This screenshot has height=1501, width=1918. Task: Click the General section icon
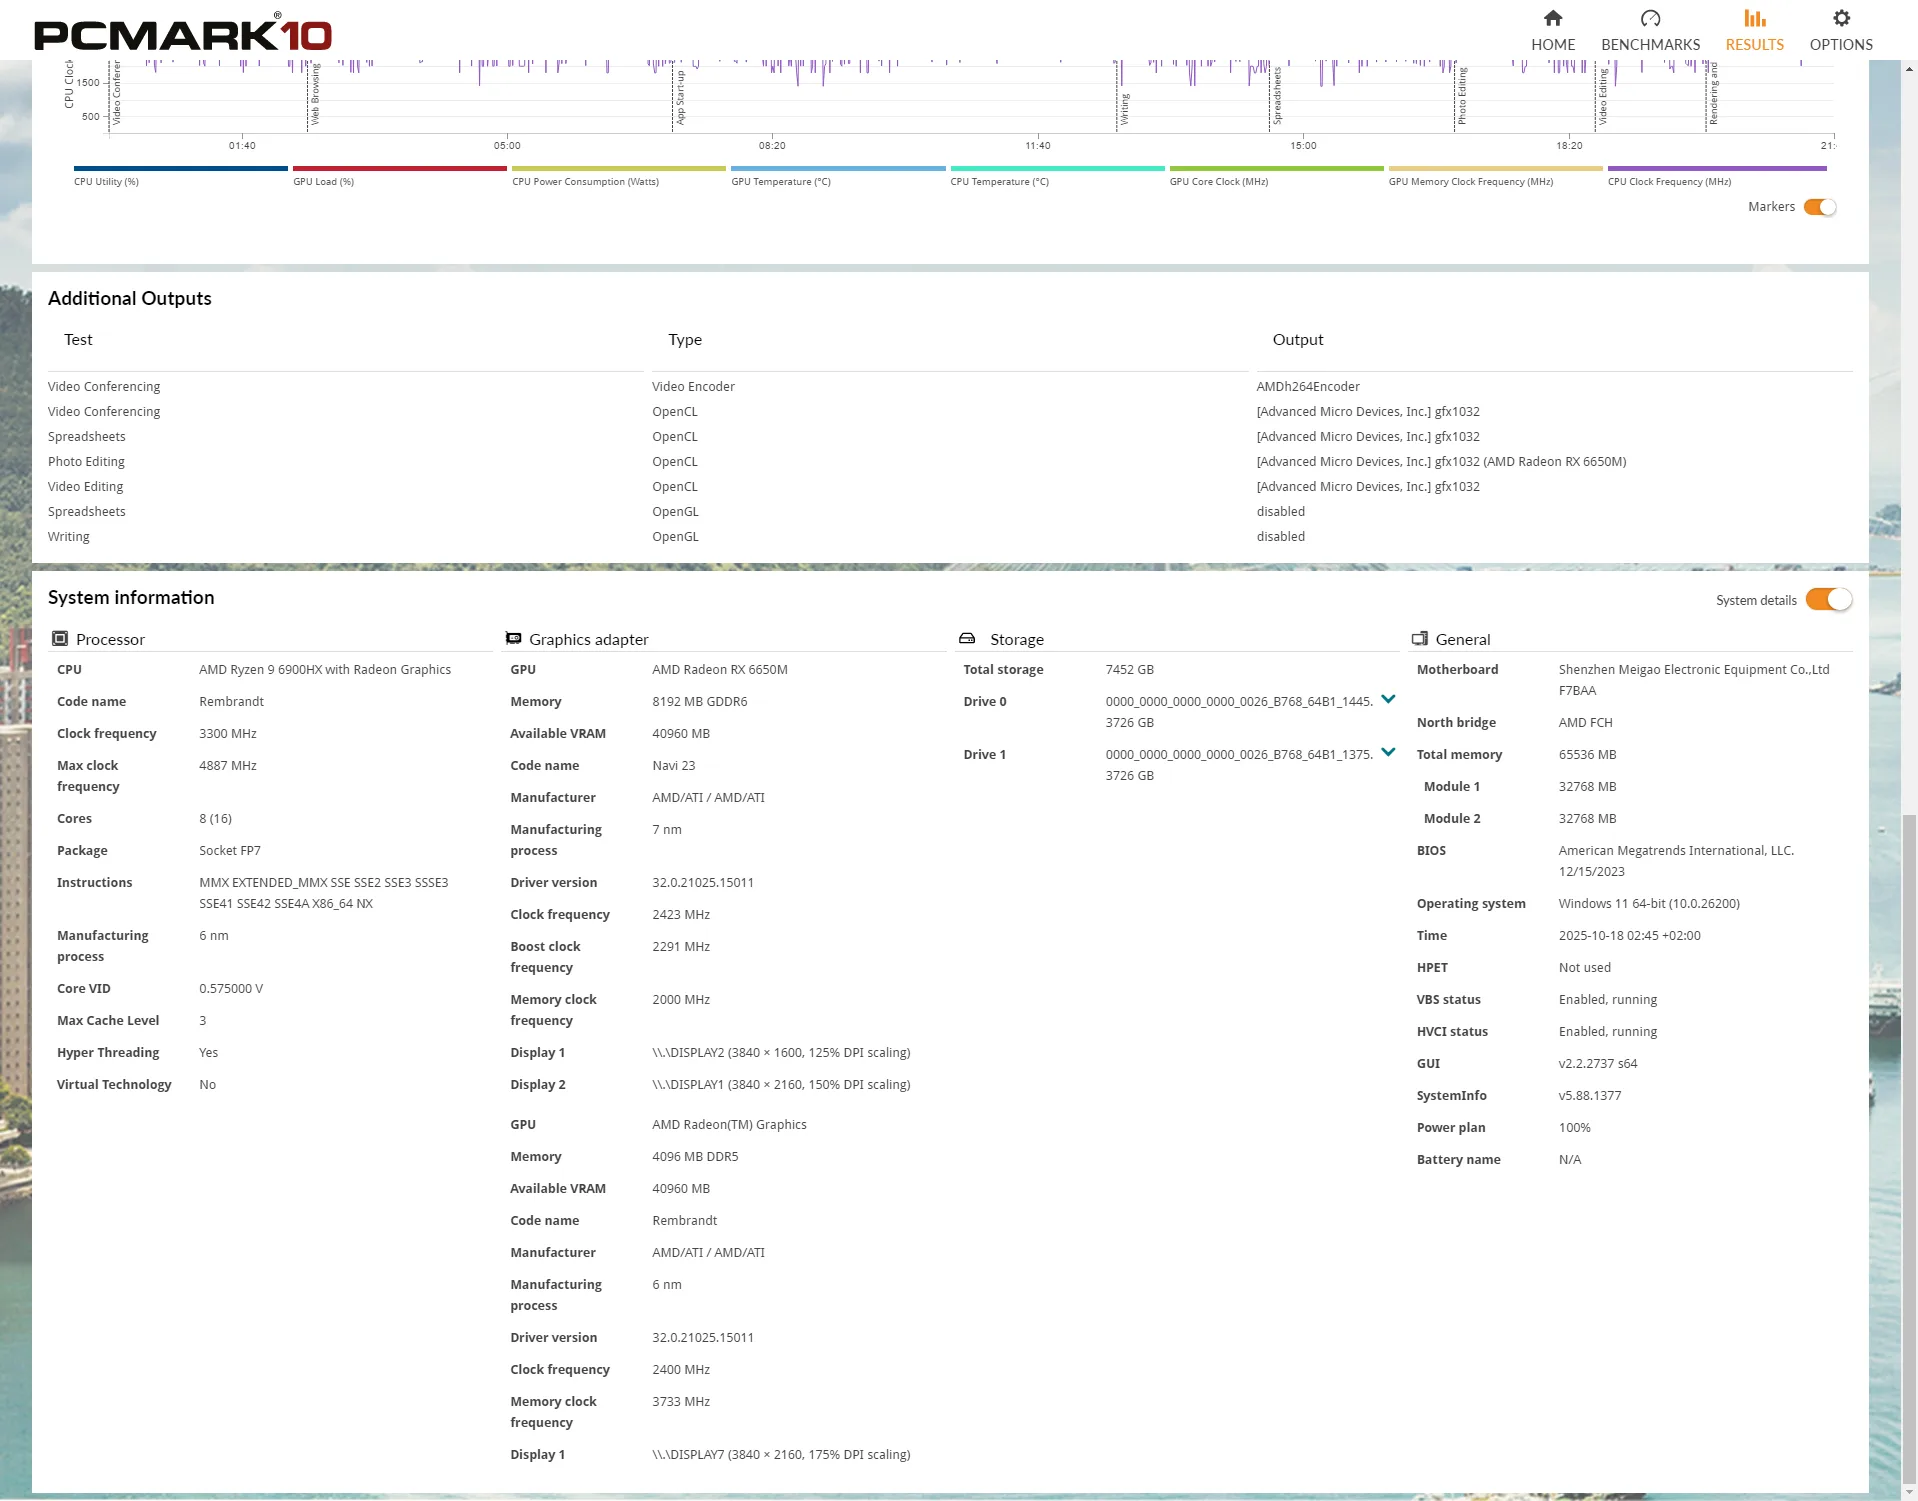[1419, 639]
